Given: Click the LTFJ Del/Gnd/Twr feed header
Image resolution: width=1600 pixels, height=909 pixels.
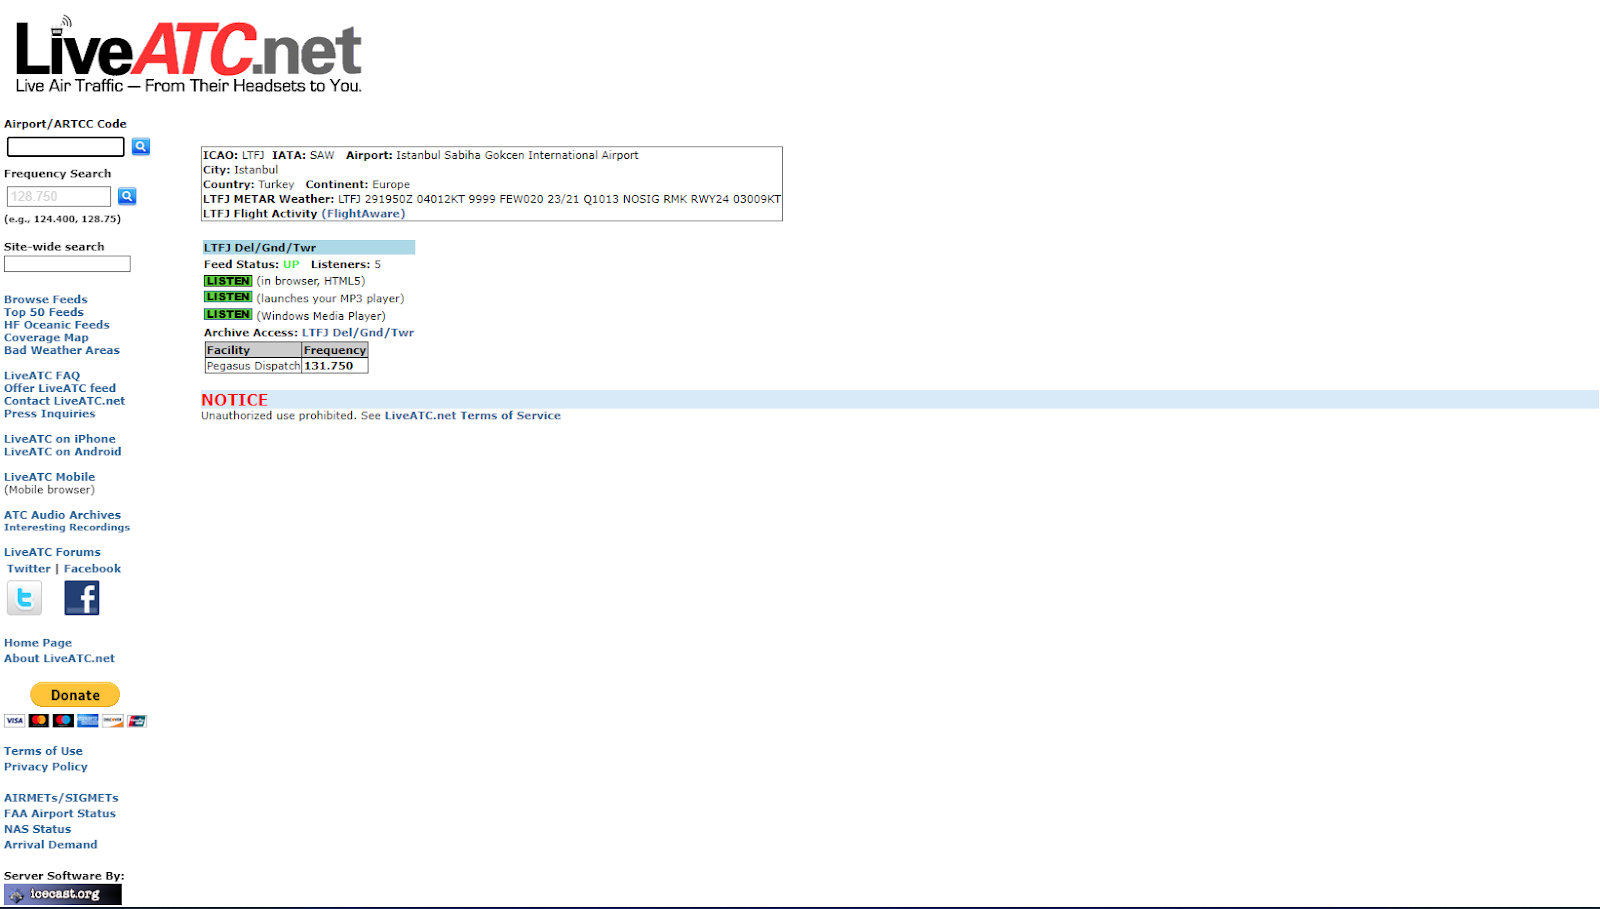Looking at the screenshot, I should (308, 248).
